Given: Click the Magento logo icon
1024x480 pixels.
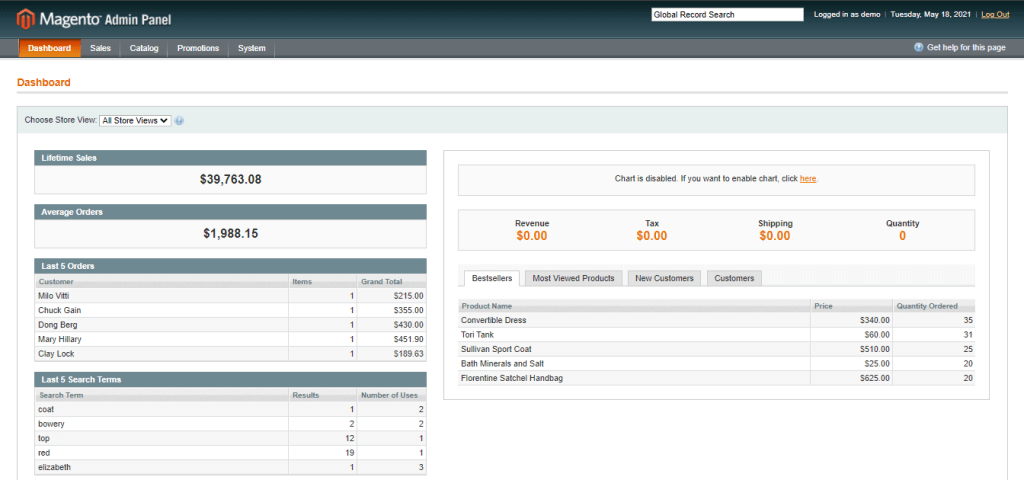Looking at the screenshot, I should pyautogui.click(x=25, y=19).
